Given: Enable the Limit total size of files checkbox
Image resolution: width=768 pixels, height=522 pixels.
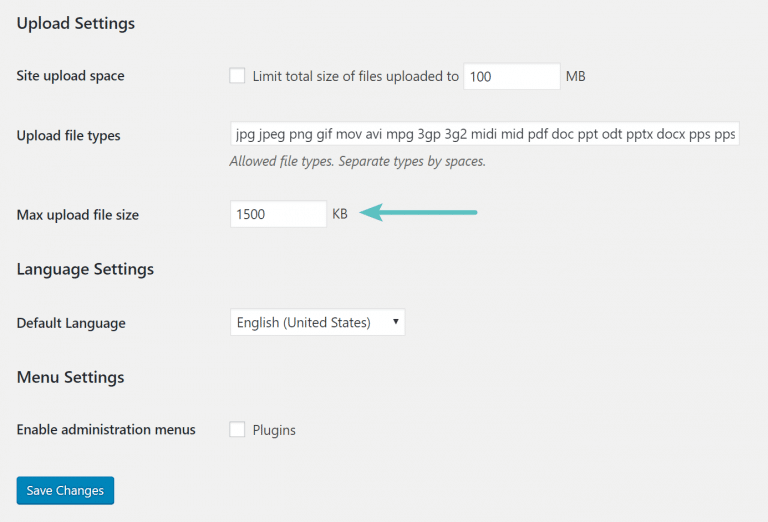Looking at the screenshot, I should [x=237, y=76].
